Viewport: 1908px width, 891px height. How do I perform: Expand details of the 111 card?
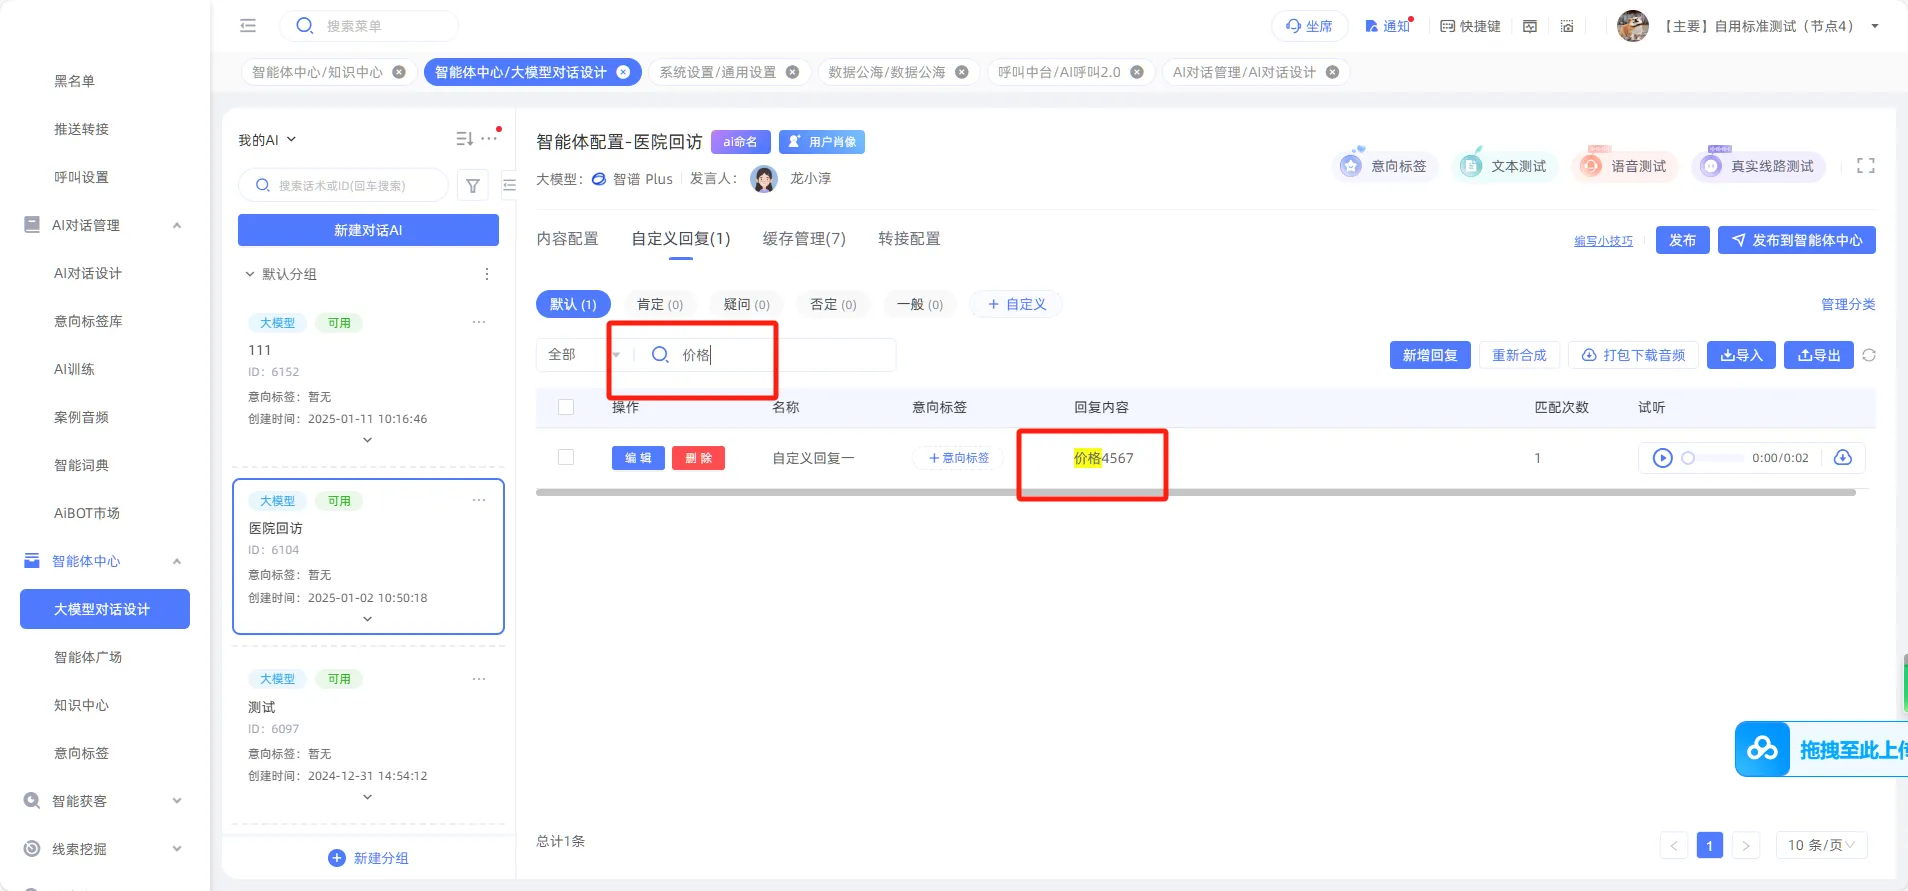coord(367,440)
